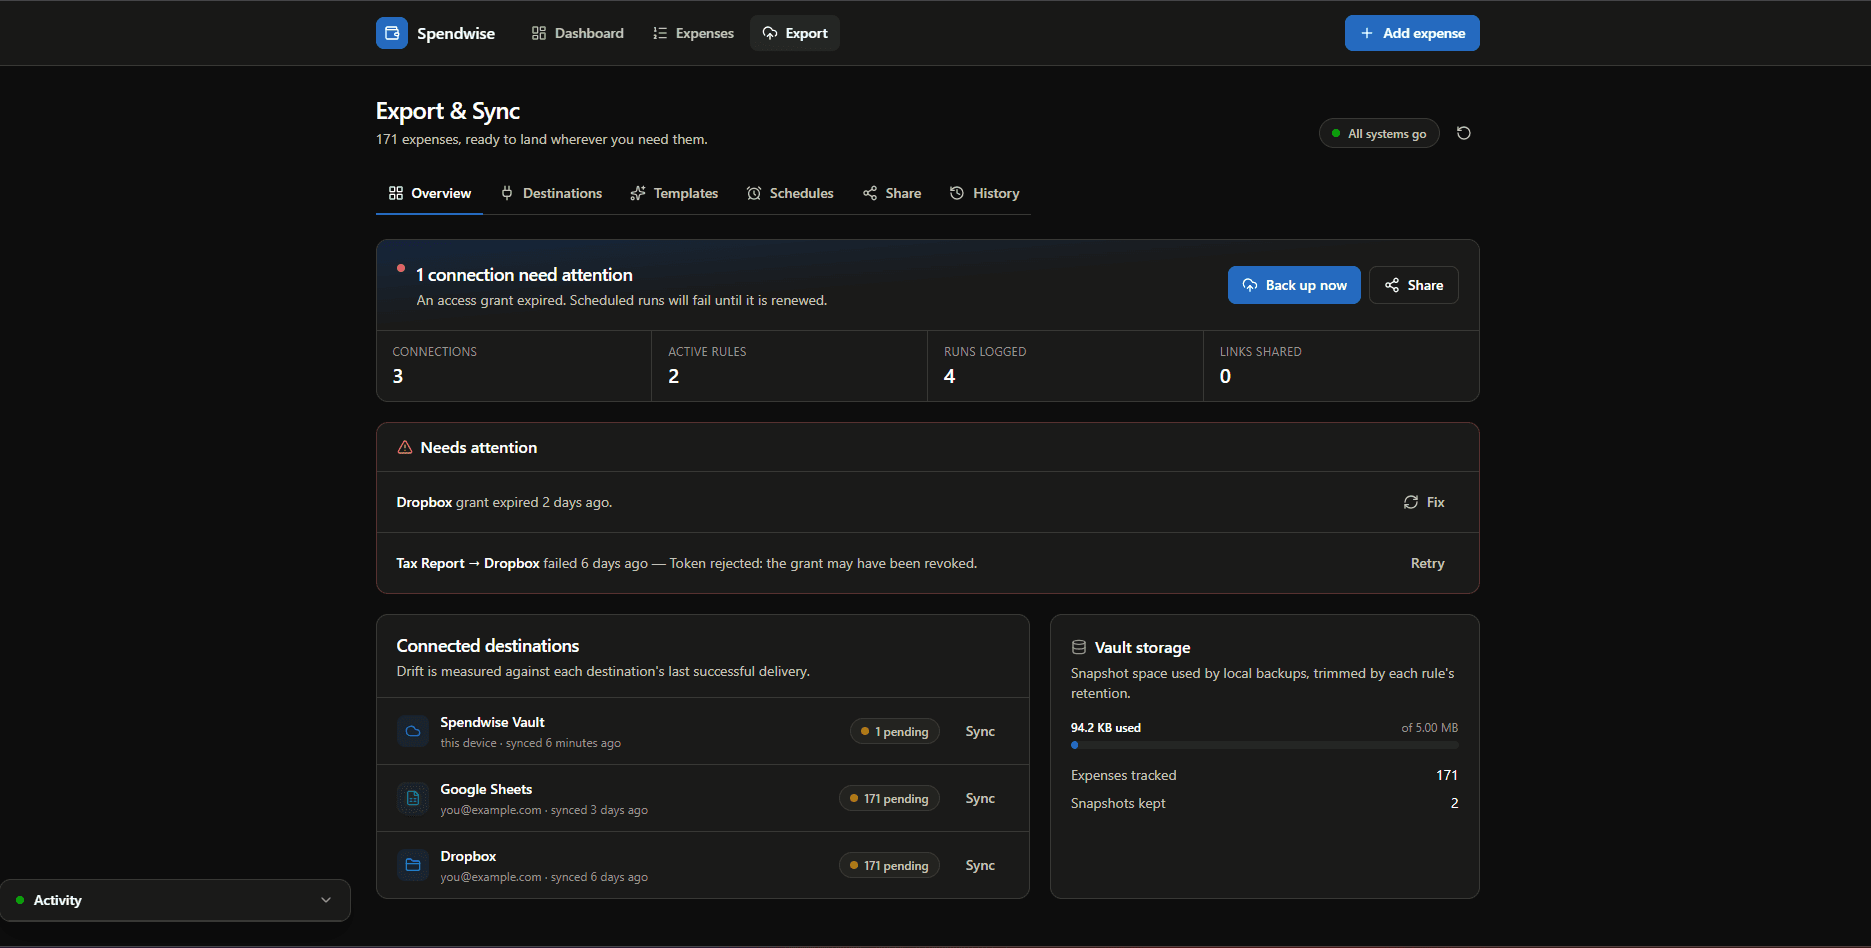This screenshot has height=948, width=1871.
Task: Click the Vault storage database icon
Action: (x=1079, y=647)
